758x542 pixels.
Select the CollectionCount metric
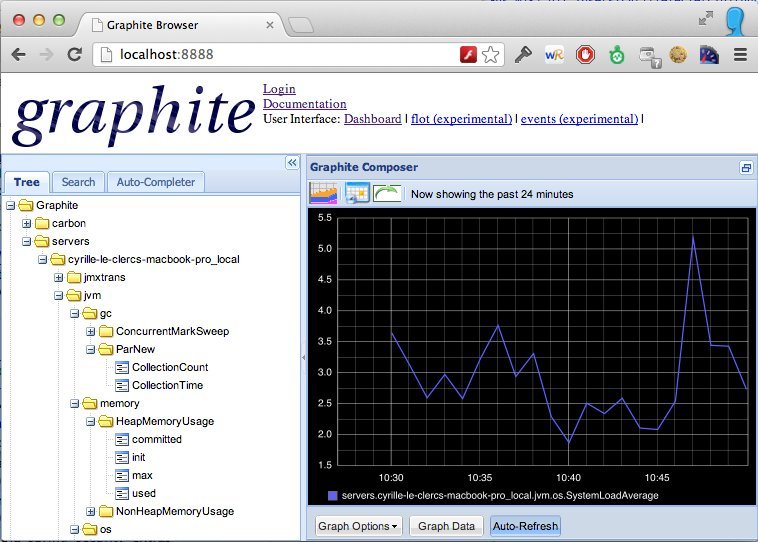click(170, 367)
